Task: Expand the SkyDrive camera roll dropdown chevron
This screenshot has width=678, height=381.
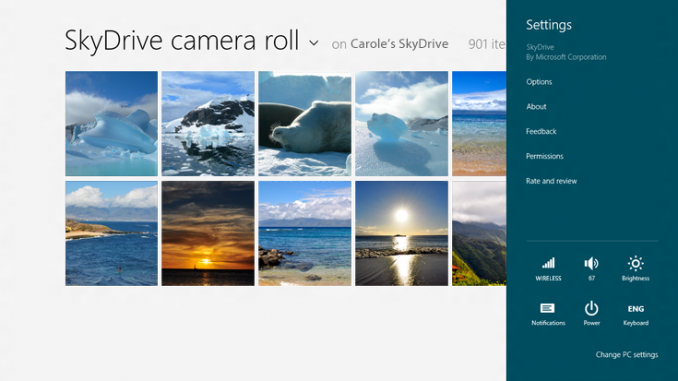Action: (x=314, y=43)
